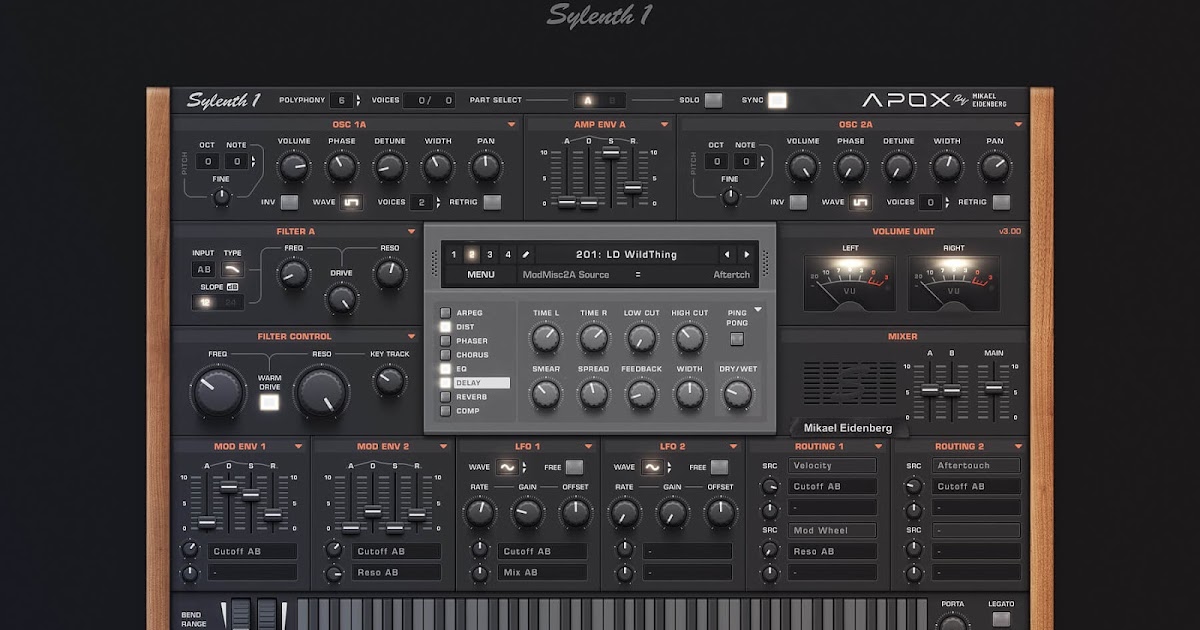
Task: Toggle RETRIG on OSC 2A
Action: 1001,203
